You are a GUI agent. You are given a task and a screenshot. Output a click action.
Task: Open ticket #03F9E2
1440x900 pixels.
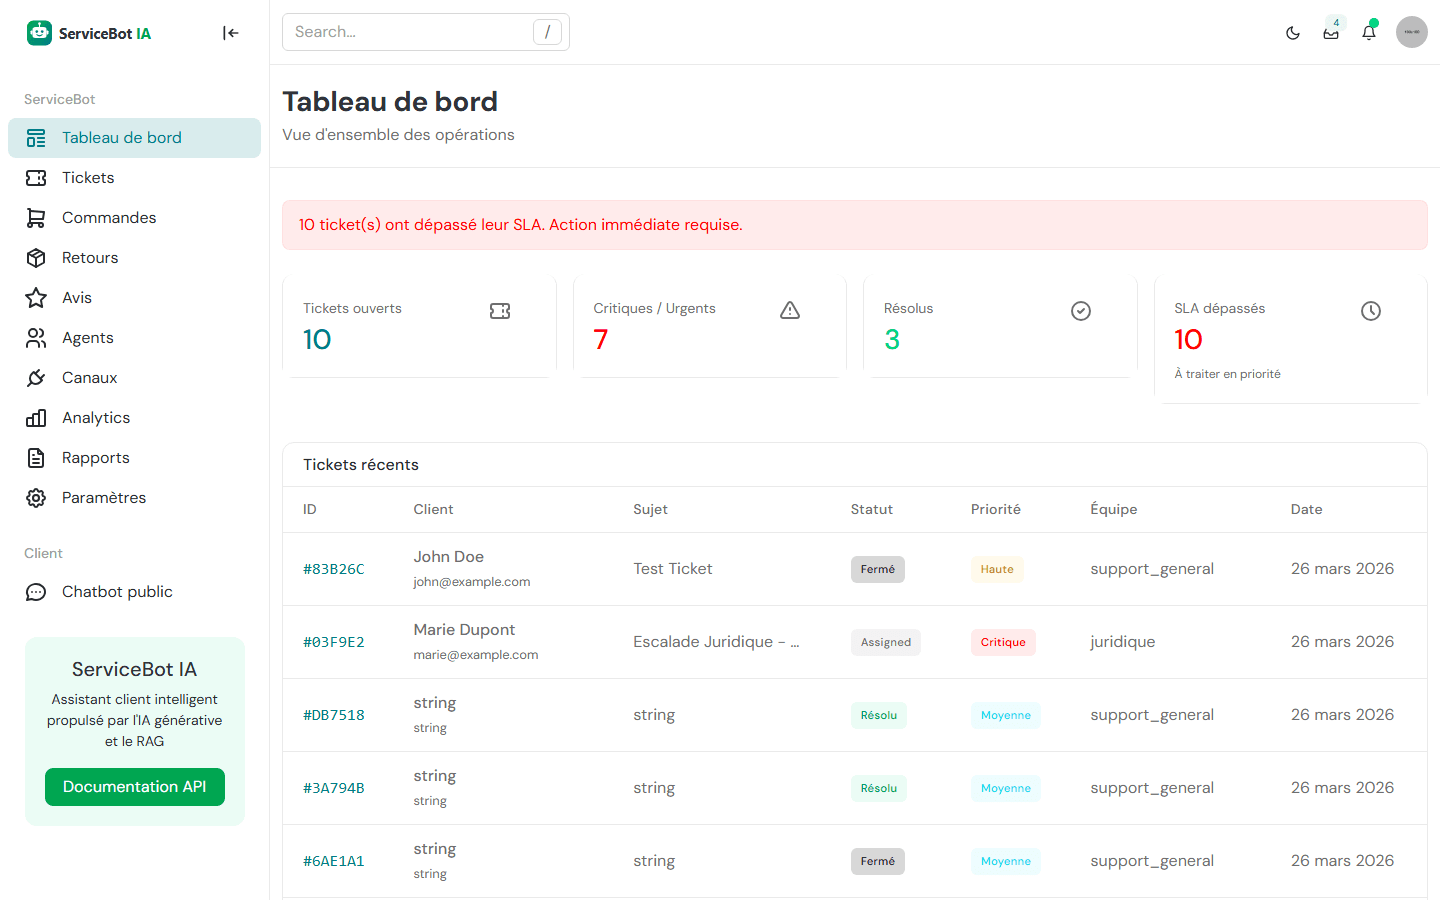(x=334, y=642)
